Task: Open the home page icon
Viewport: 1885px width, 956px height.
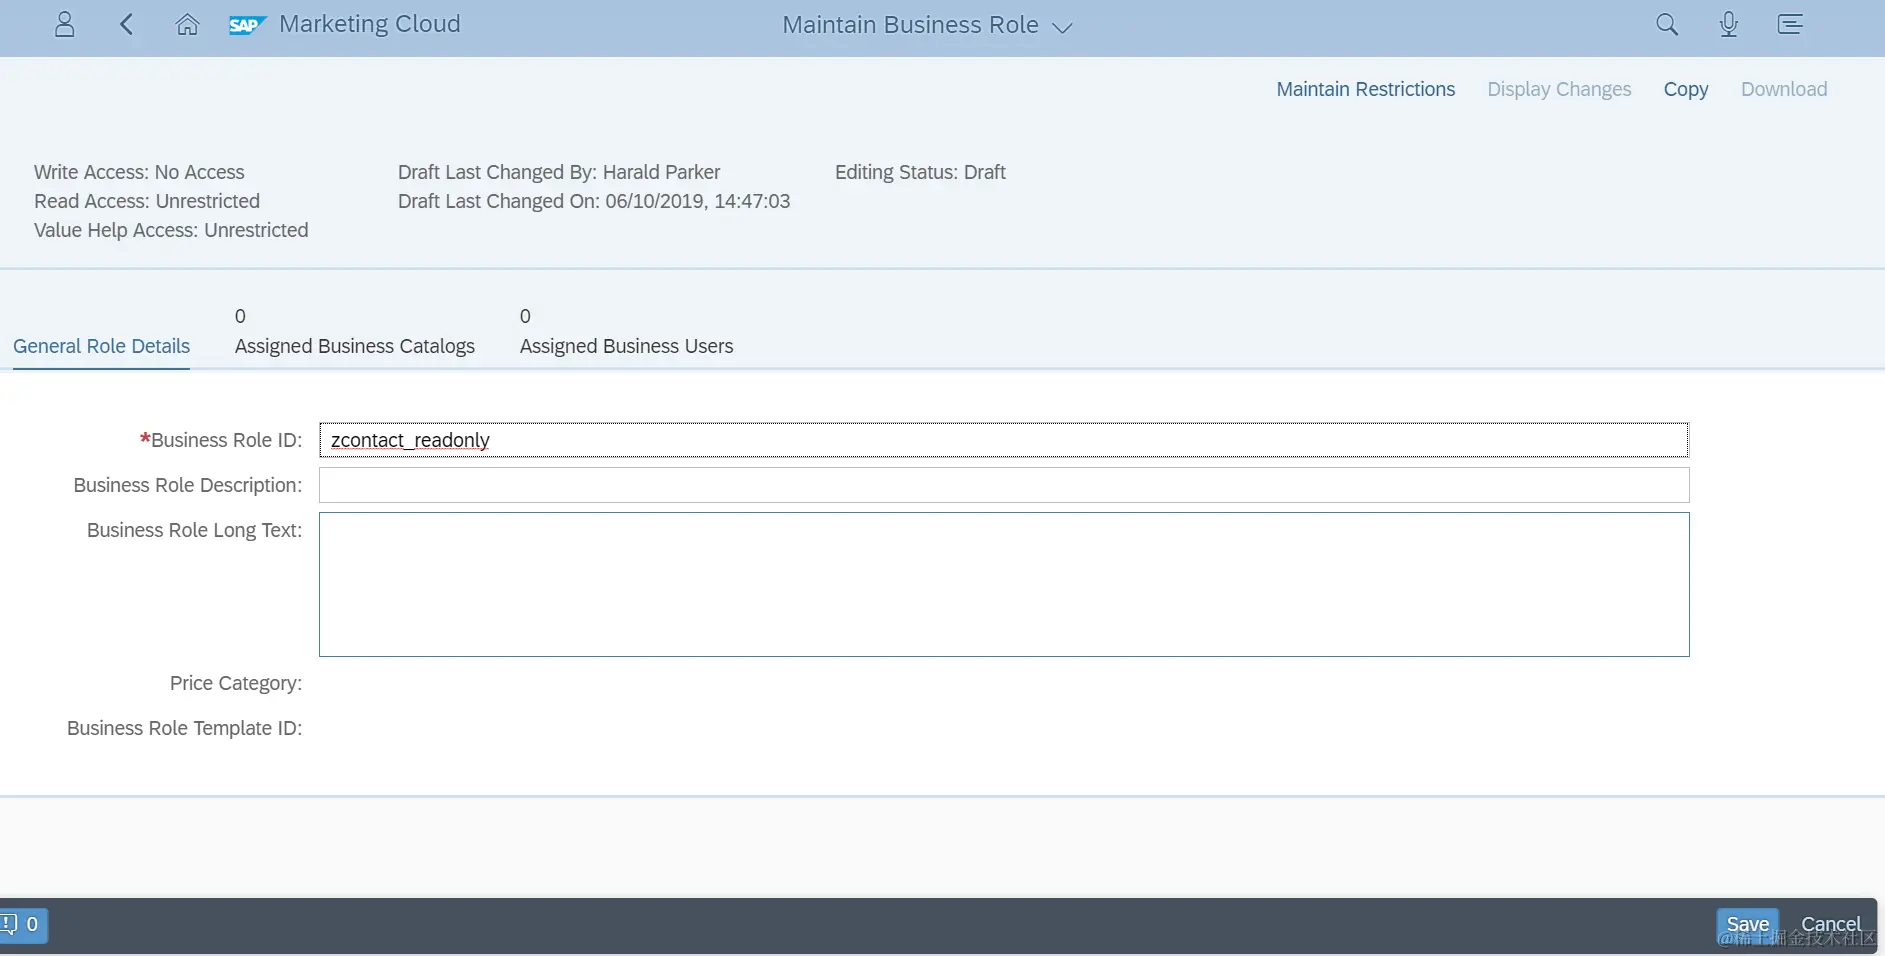Action: (187, 25)
